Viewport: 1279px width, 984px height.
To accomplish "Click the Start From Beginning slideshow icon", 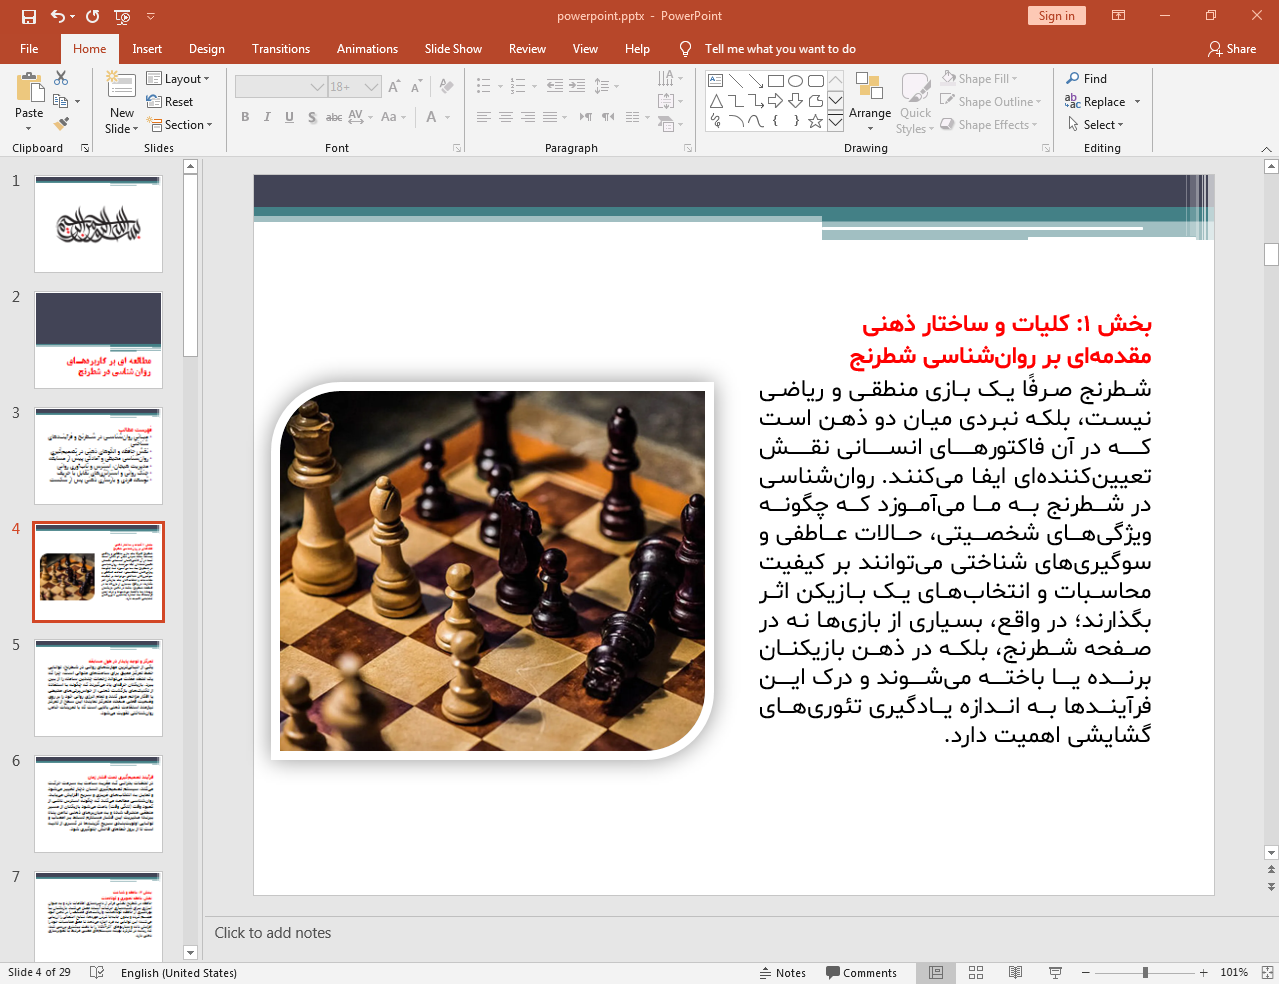I will pos(123,16).
